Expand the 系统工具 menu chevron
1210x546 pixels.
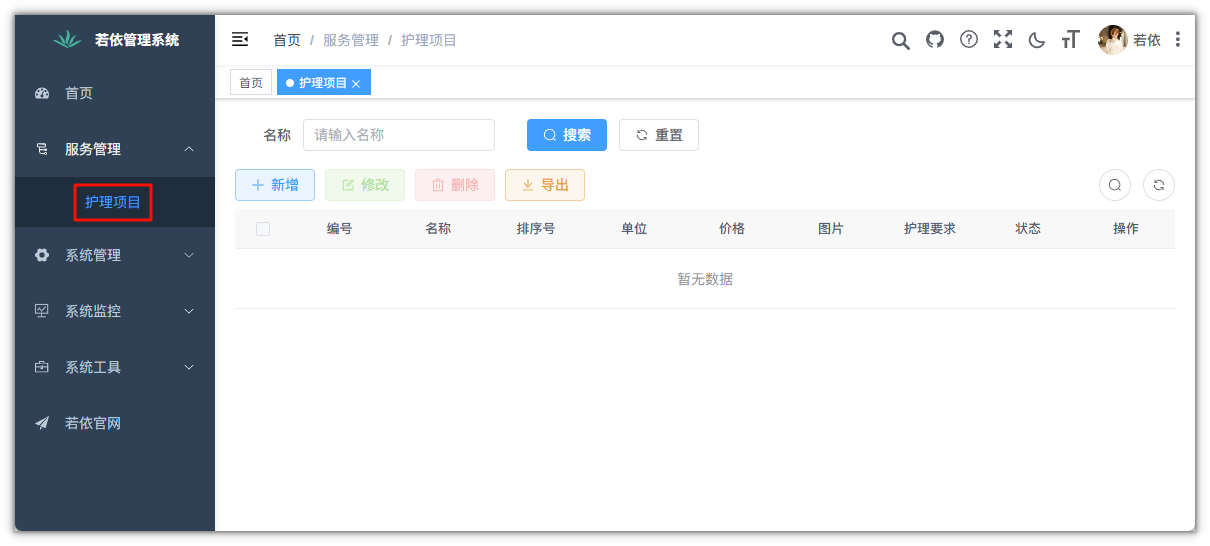(x=189, y=367)
